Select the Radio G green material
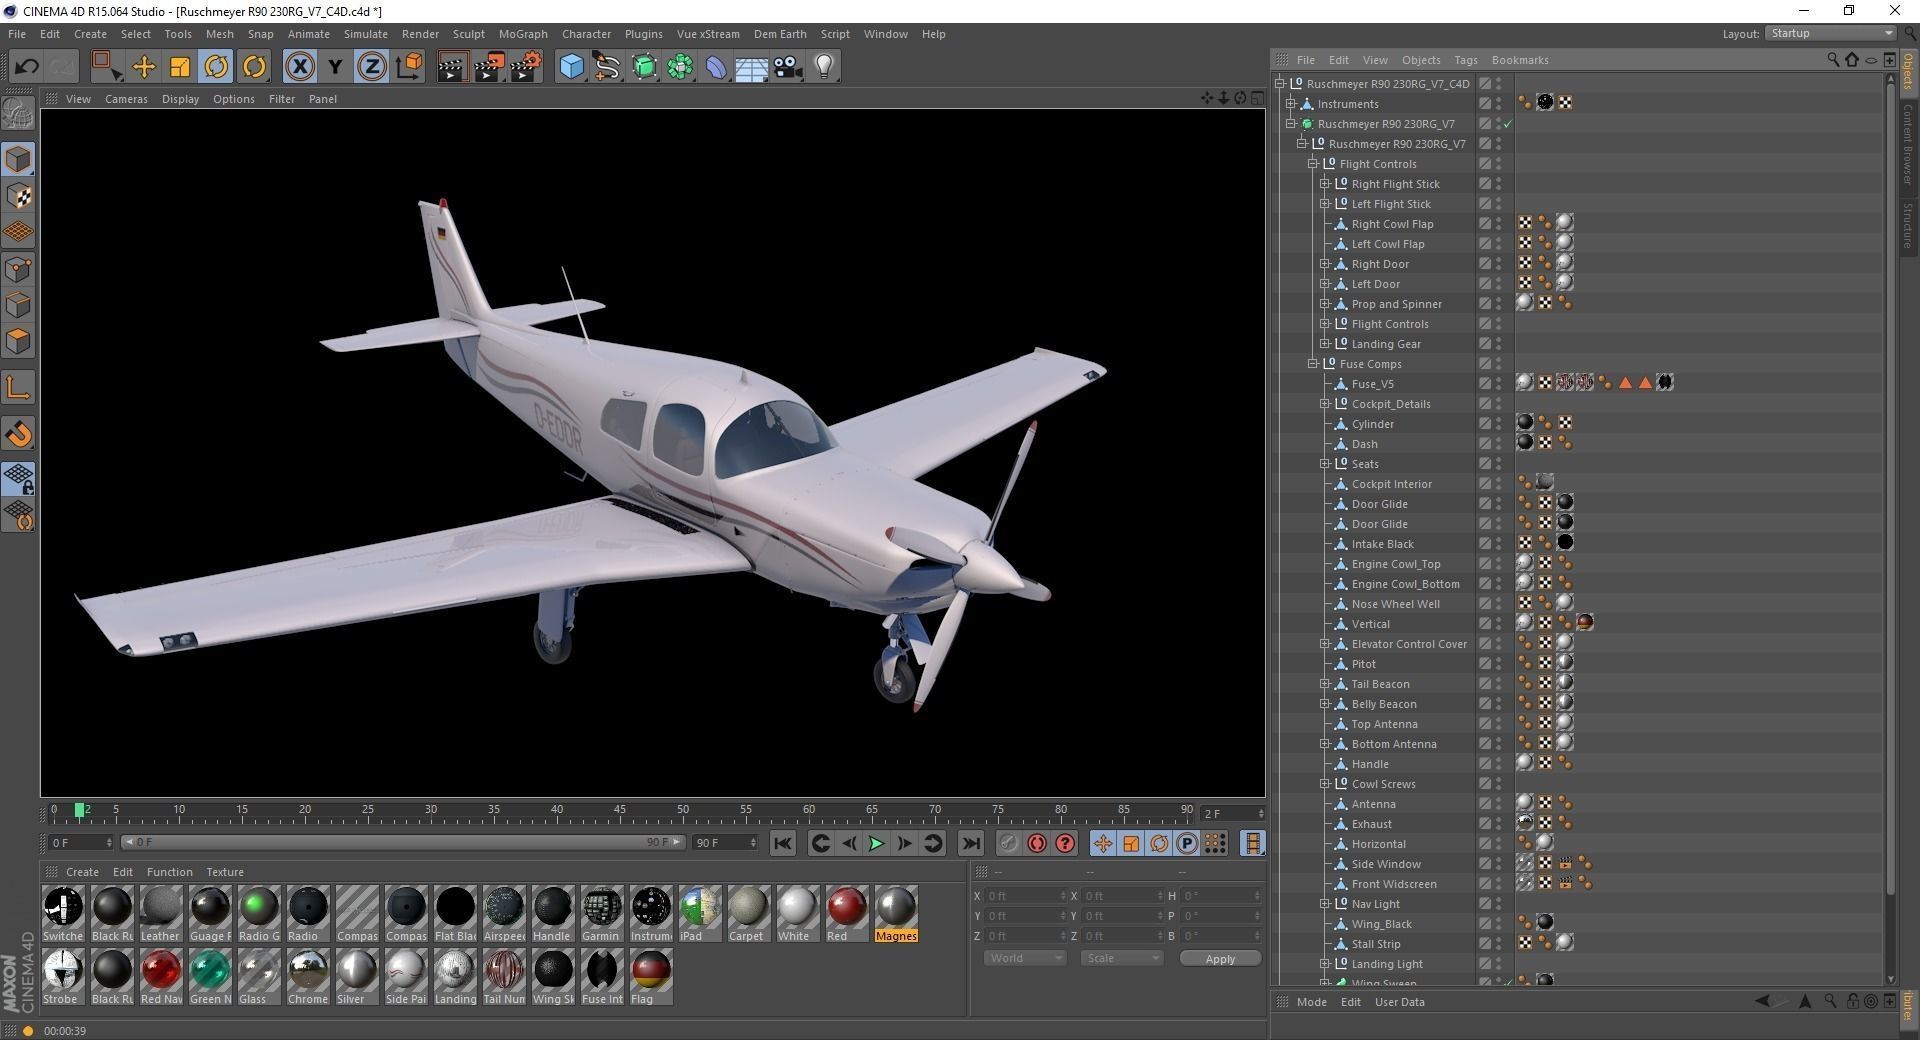 point(259,913)
